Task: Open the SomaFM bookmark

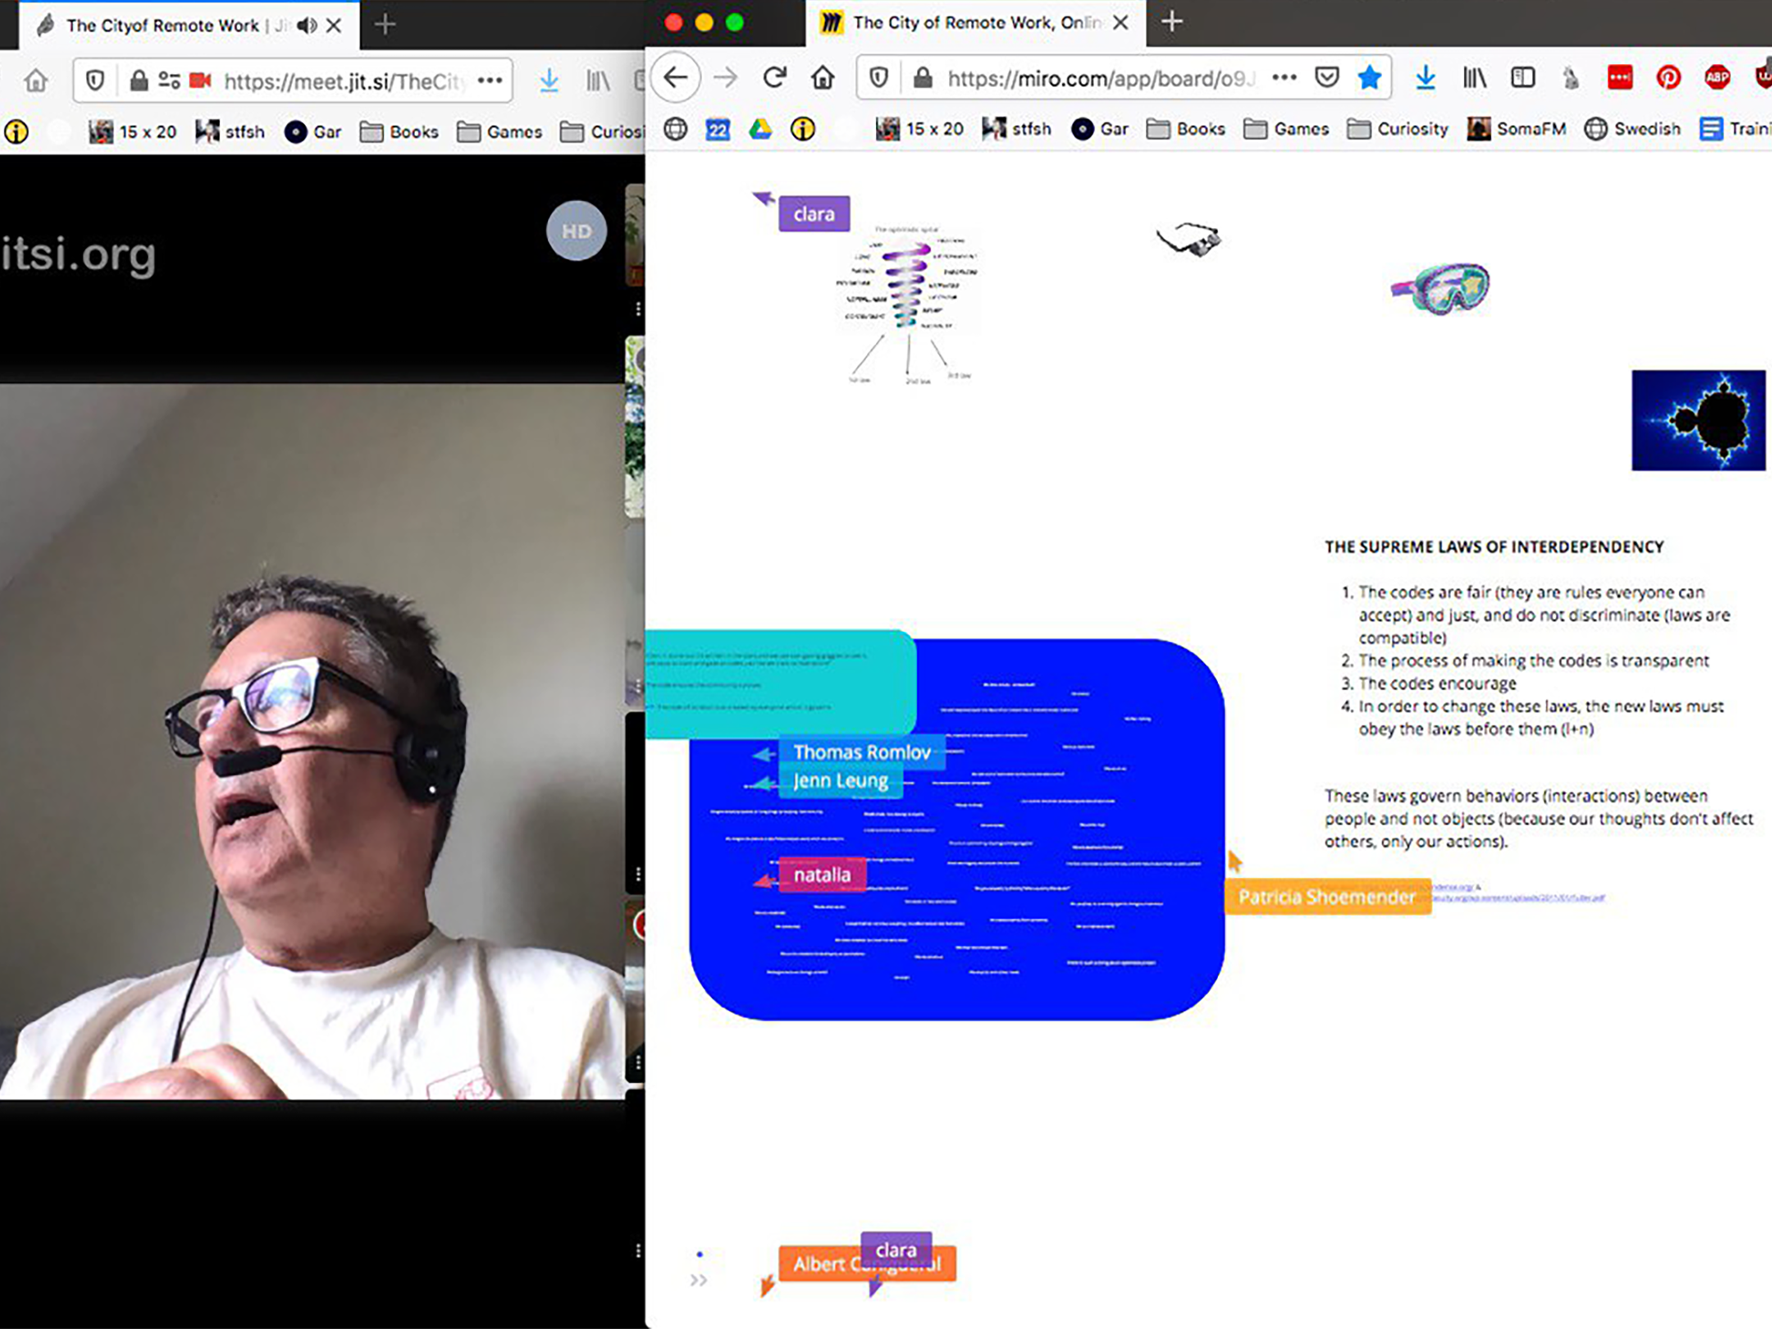Action: click(1516, 129)
